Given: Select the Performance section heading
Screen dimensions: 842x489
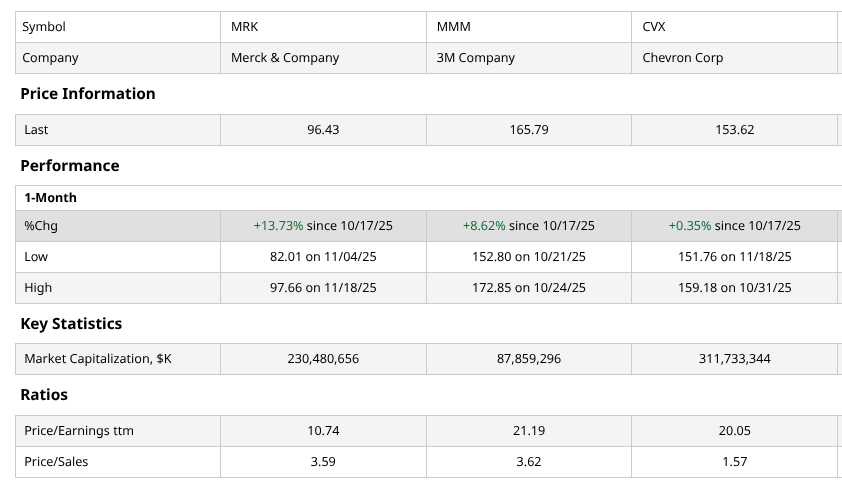Looking at the screenshot, I should click(x=70, y=166).
